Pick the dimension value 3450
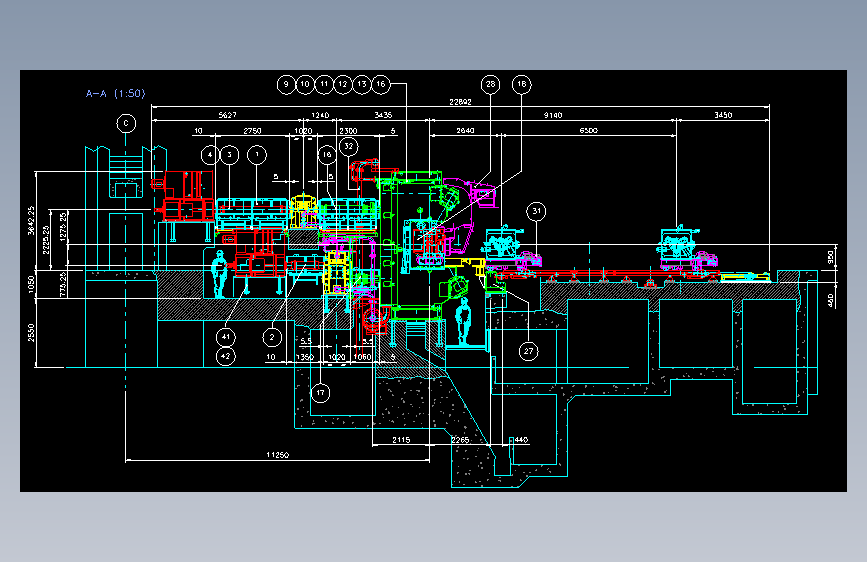This screenshot has width=867, height=562. [723, 115]
